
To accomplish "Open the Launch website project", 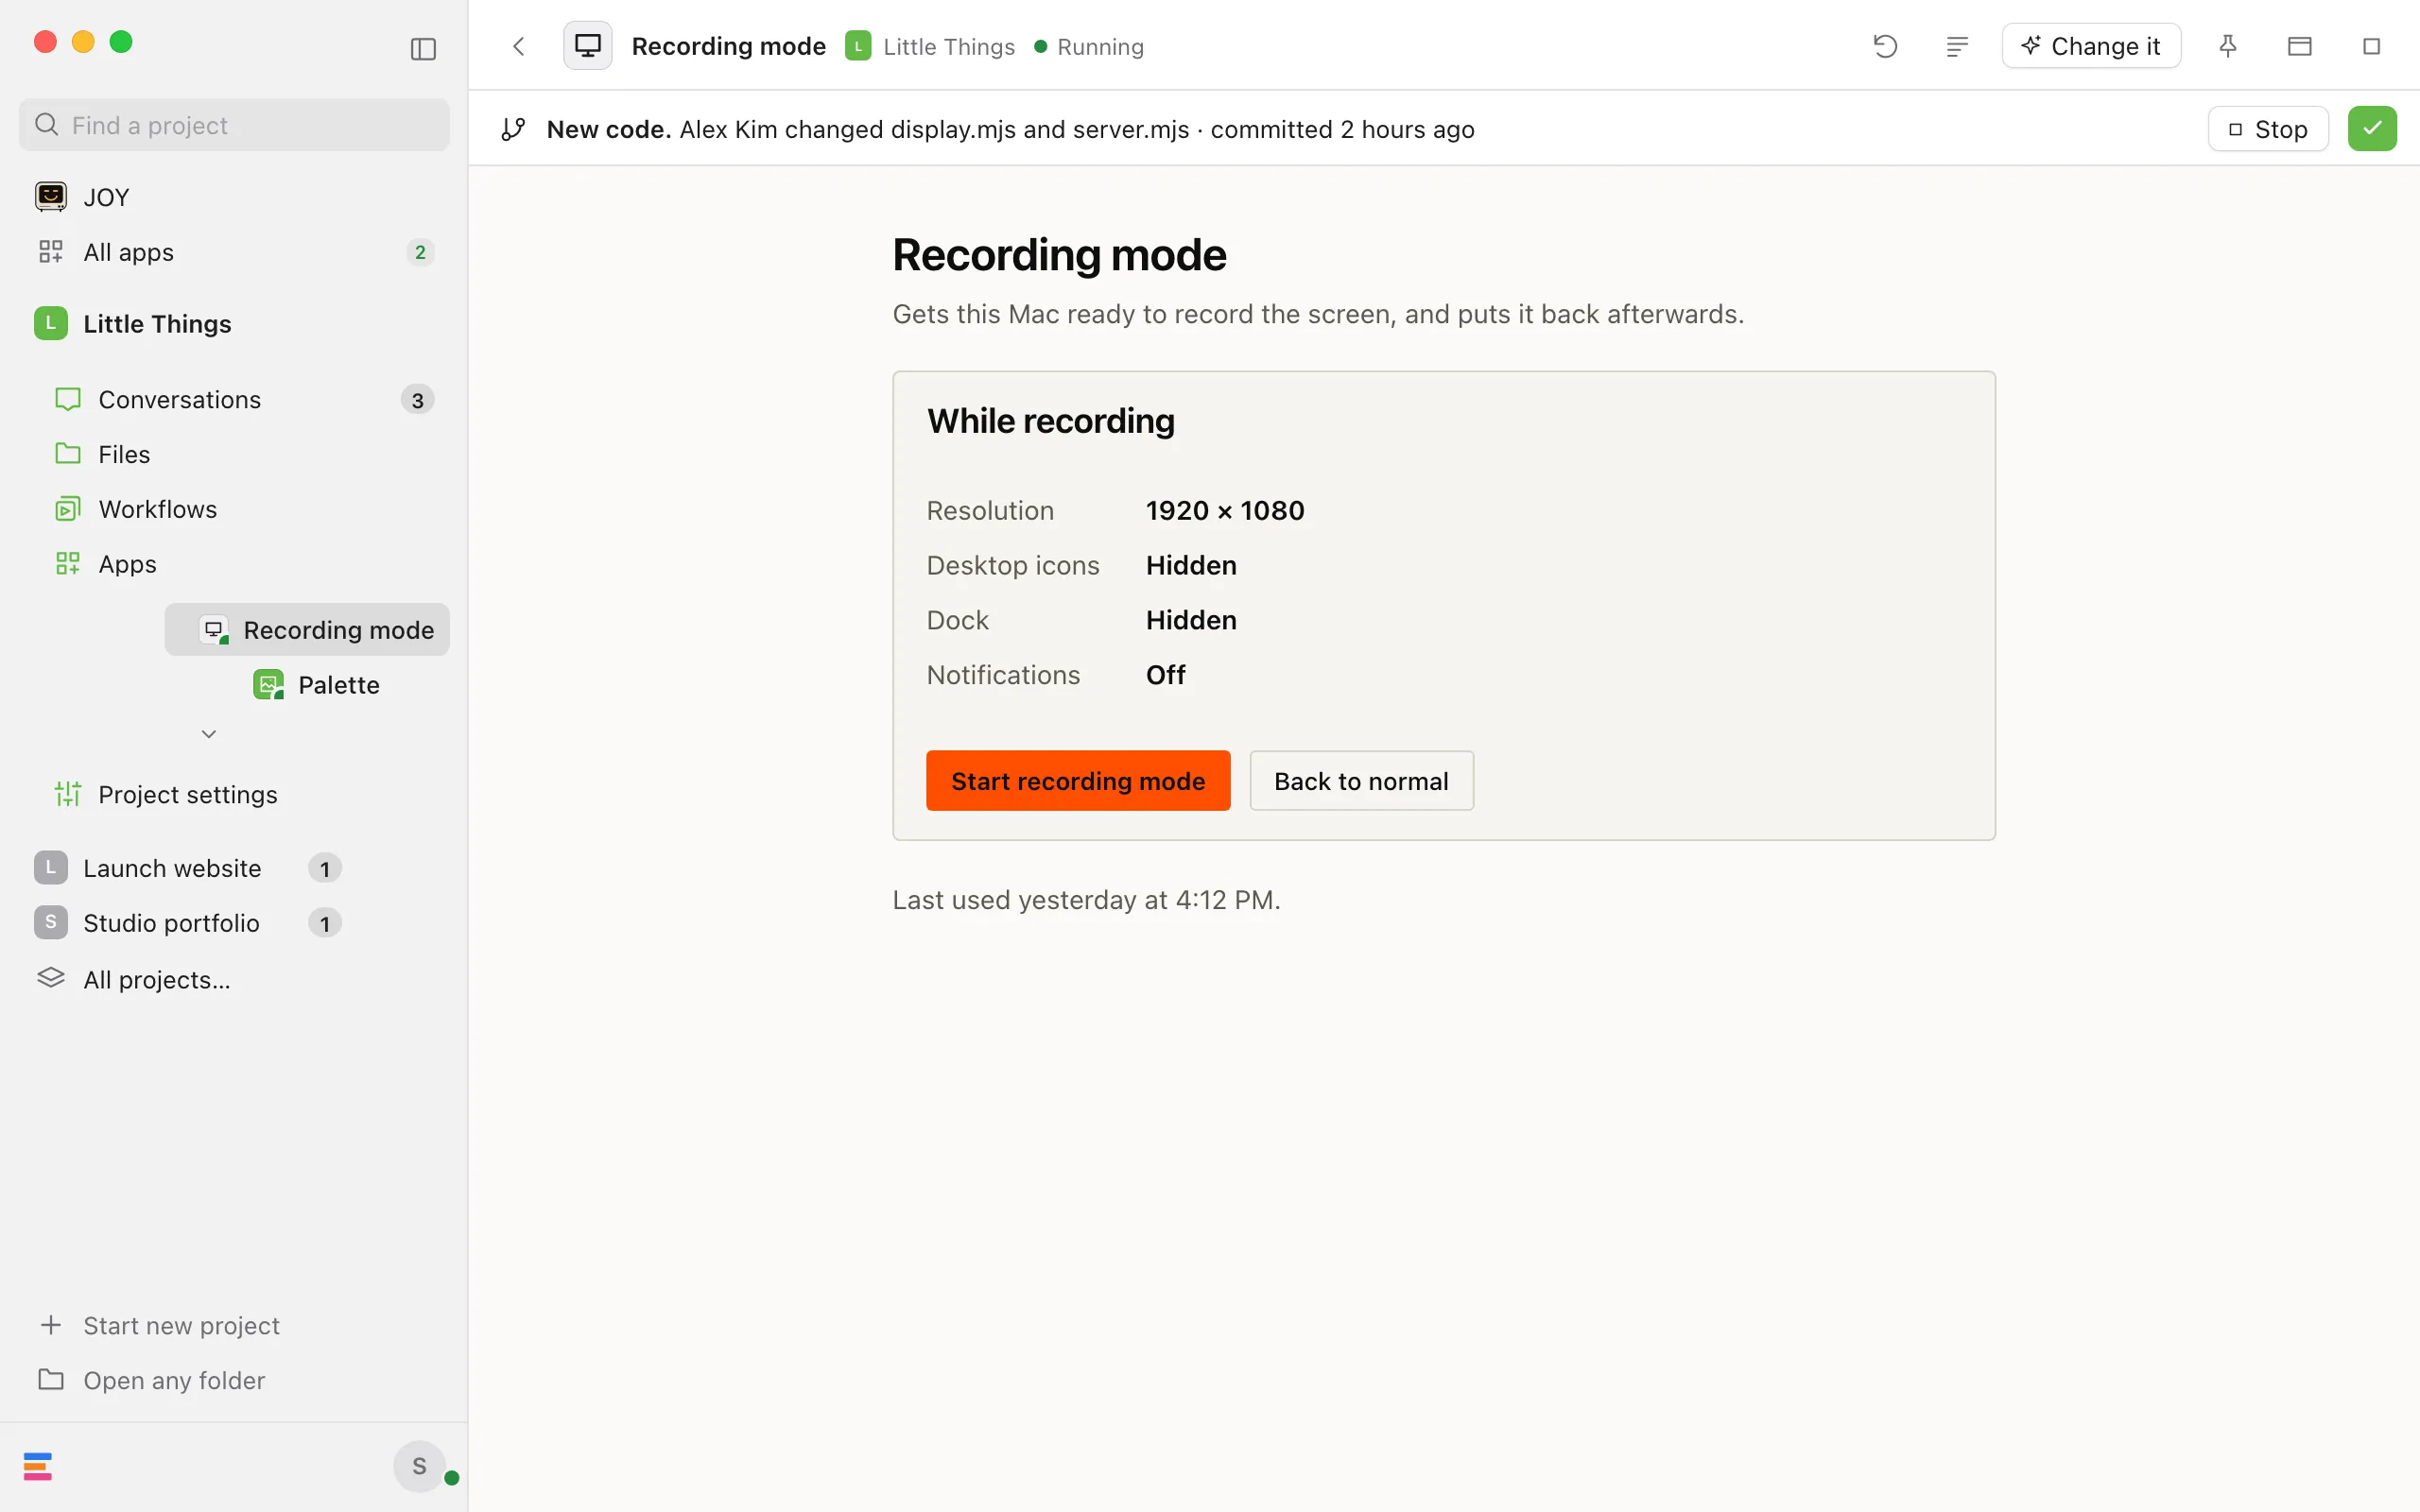I will (x=188, y=868).
